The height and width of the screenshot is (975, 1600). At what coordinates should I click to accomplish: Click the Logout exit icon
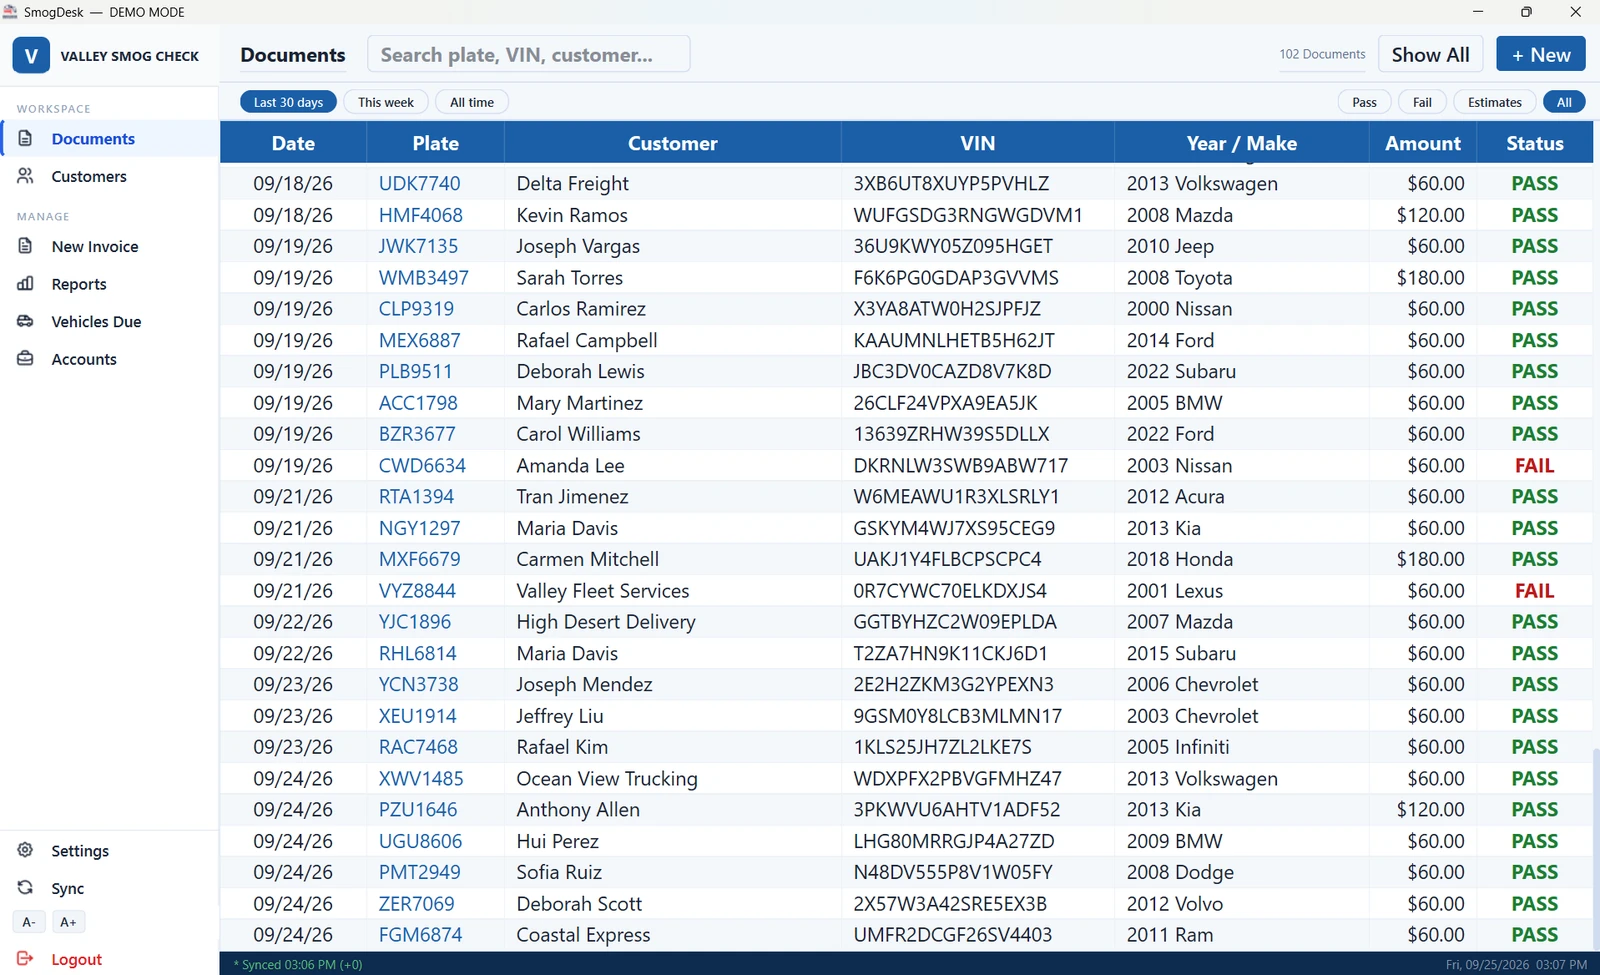click(26, 959)
